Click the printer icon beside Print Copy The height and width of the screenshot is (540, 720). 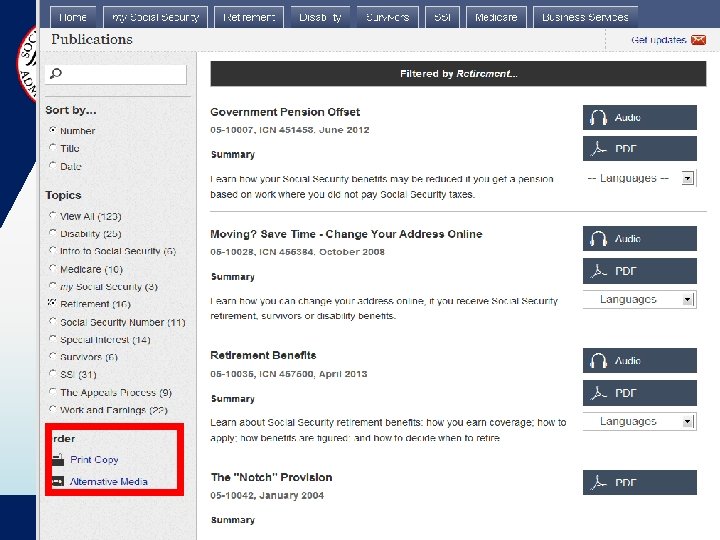point(58,459)
